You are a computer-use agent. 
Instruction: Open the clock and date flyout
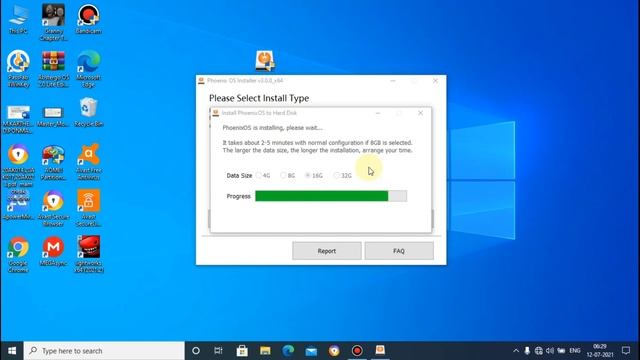coord(600,351)
